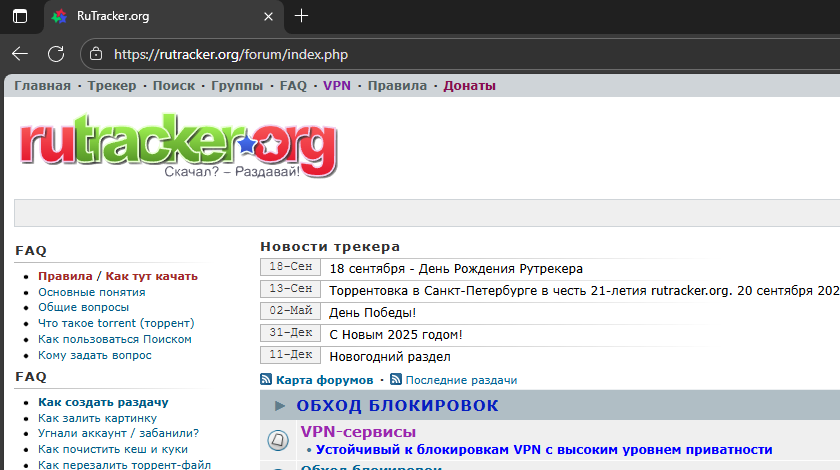Click the VPN-сервисы forum status icon
Viewport: 840px width, 470px height.
(278, 440)
